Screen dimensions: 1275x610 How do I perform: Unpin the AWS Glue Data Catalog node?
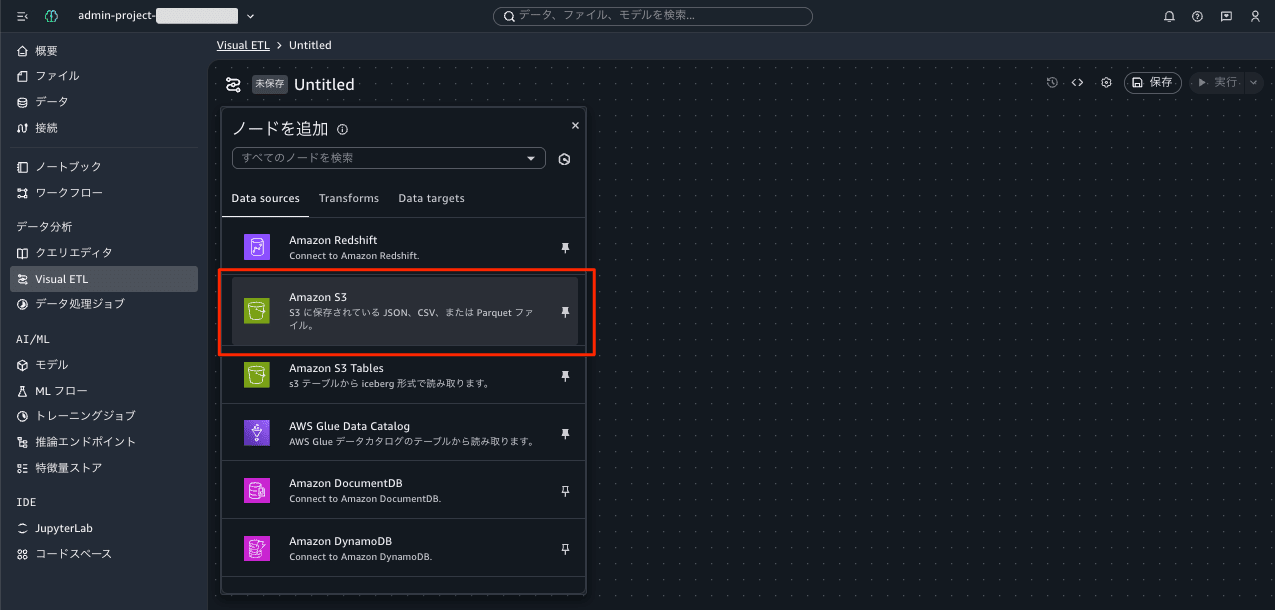pos(565,434)
